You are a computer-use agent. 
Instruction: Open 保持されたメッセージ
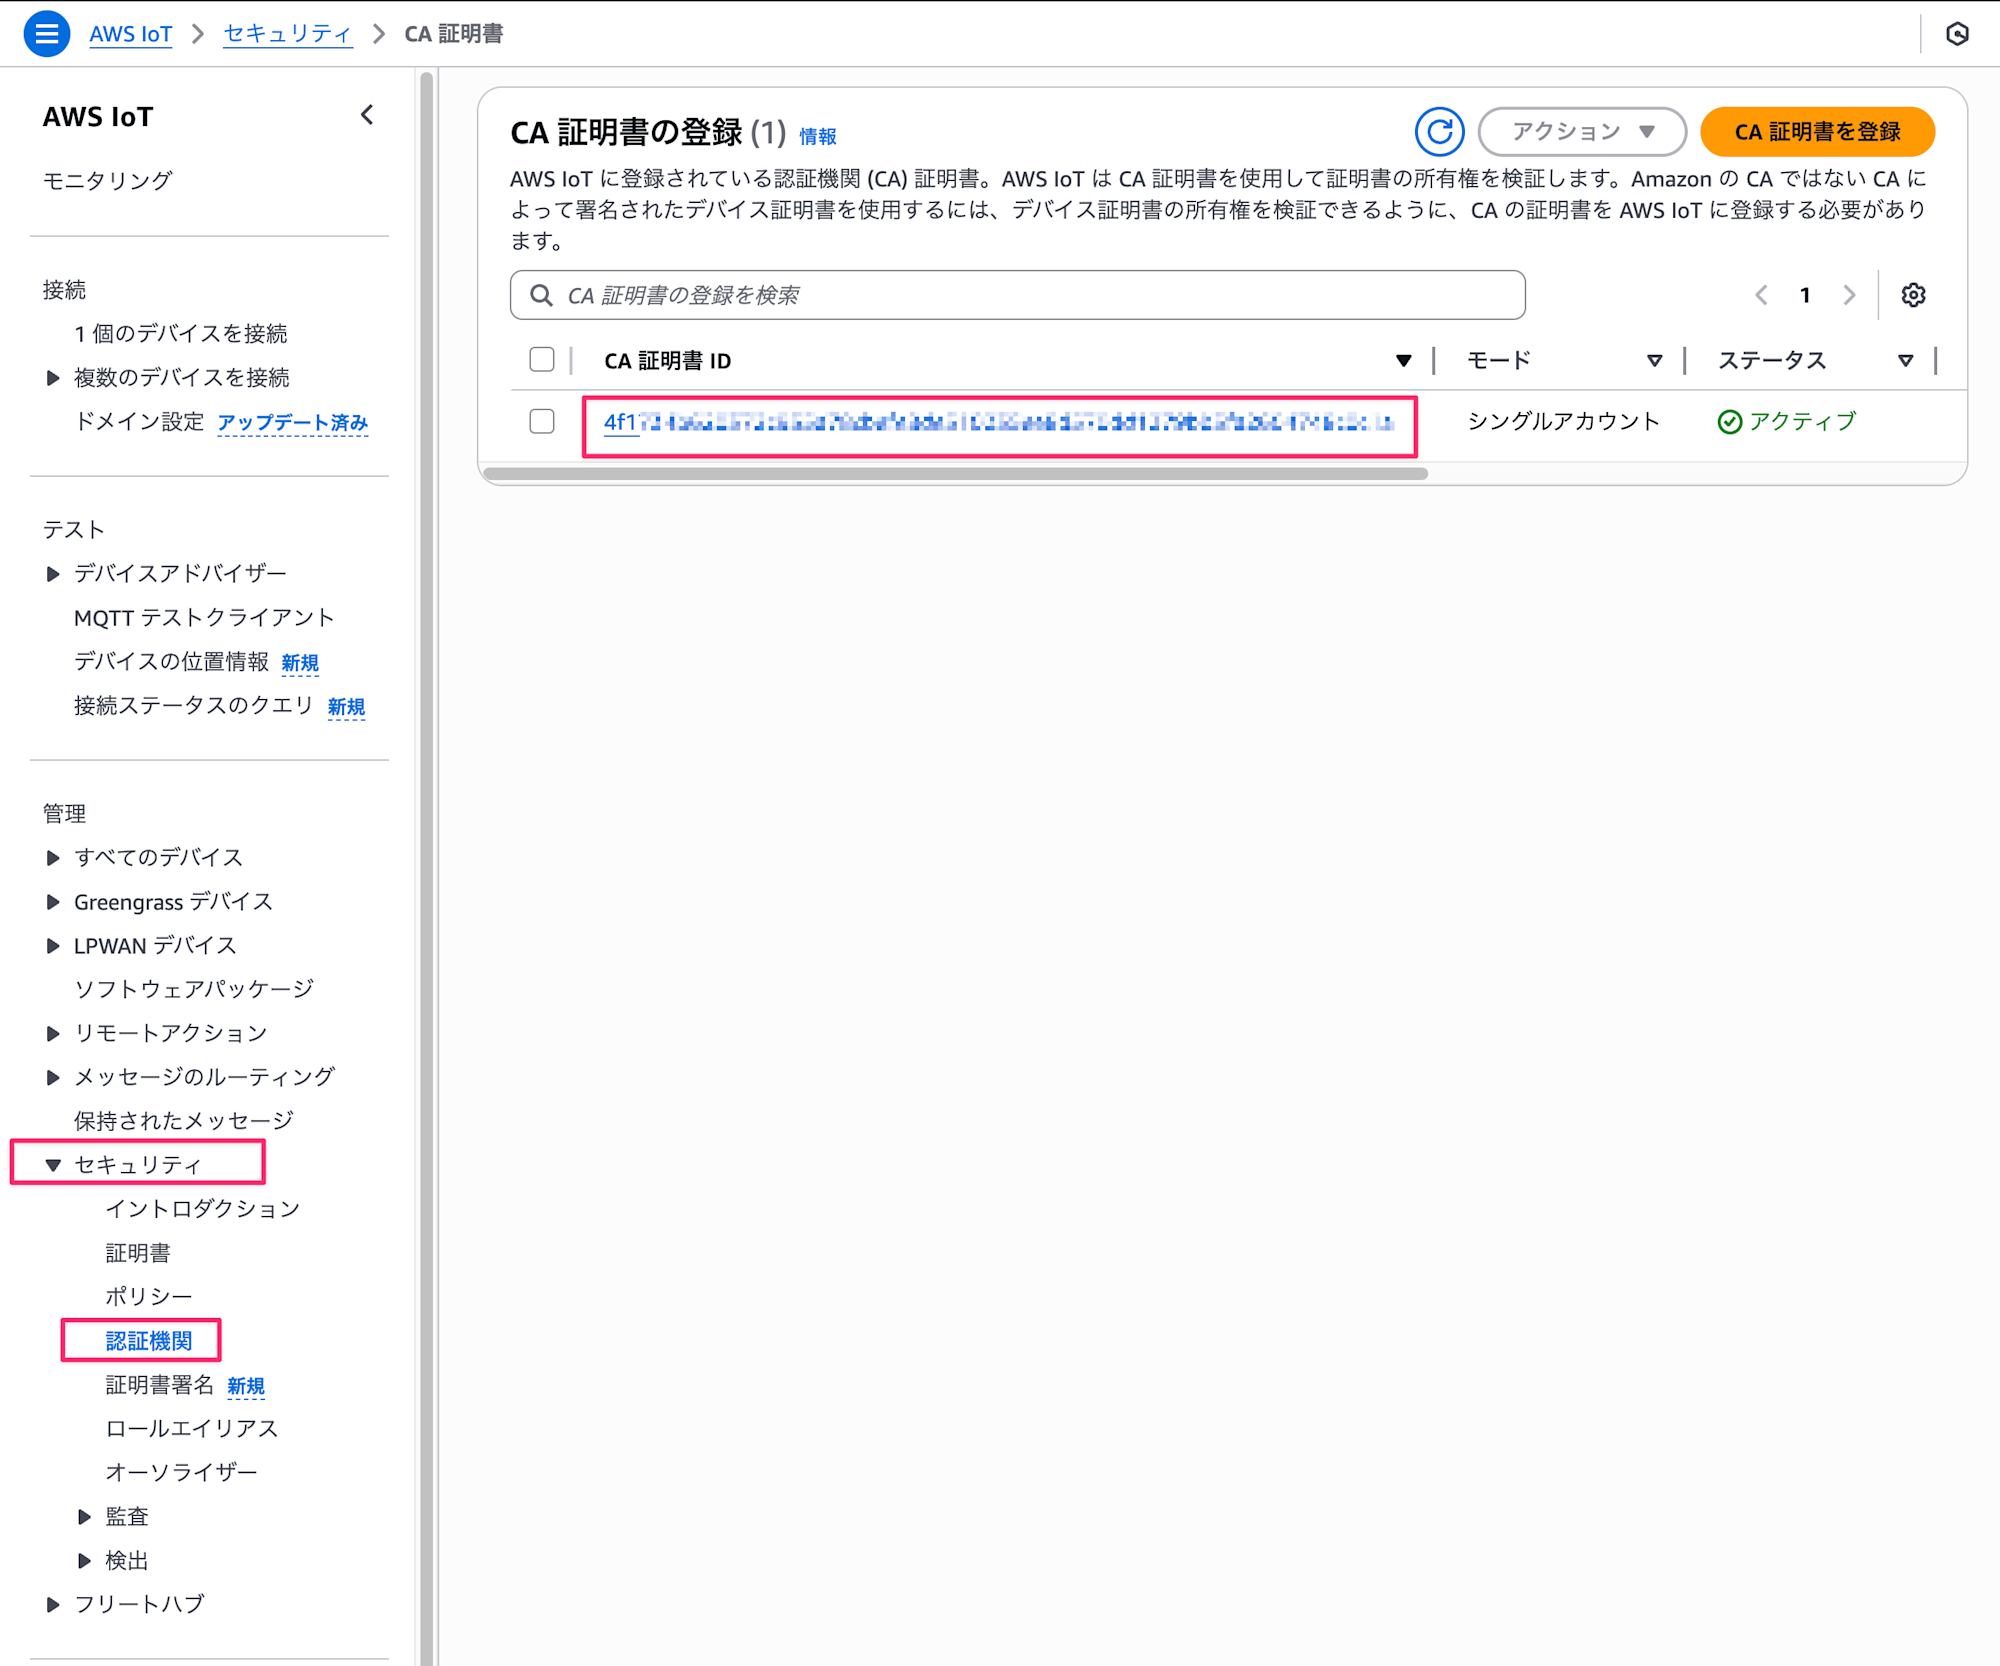(184, 1121)
